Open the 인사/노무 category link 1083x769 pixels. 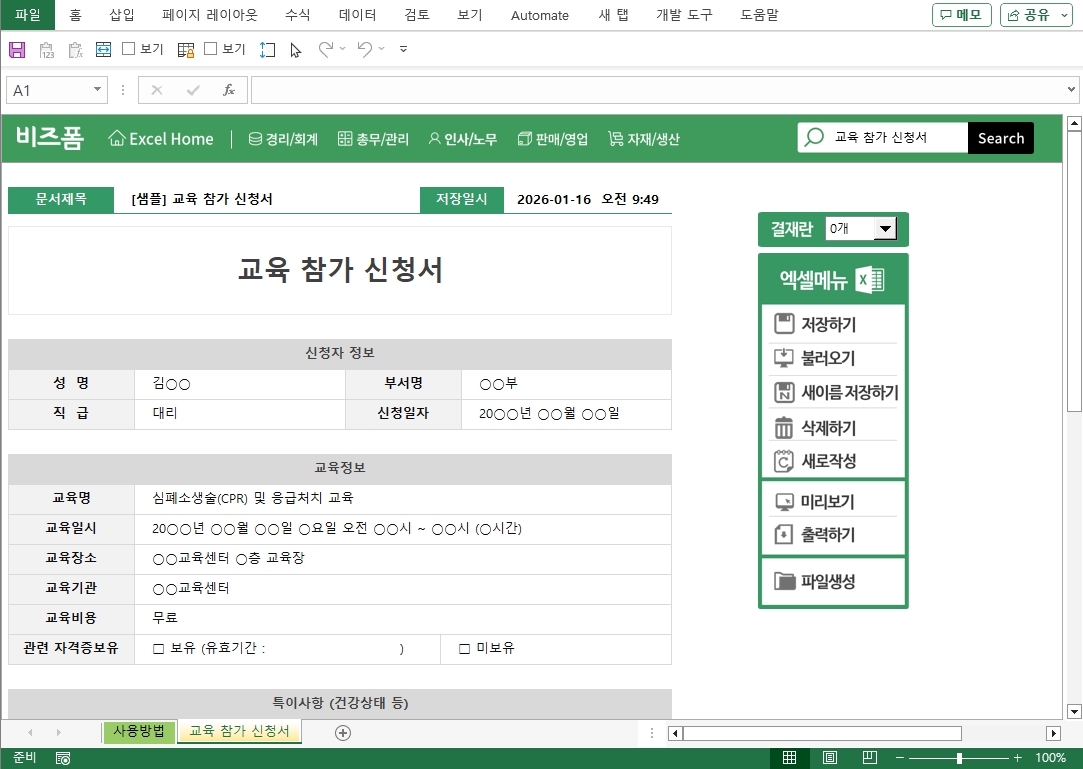pyautogui.click(x=462, y=139)
